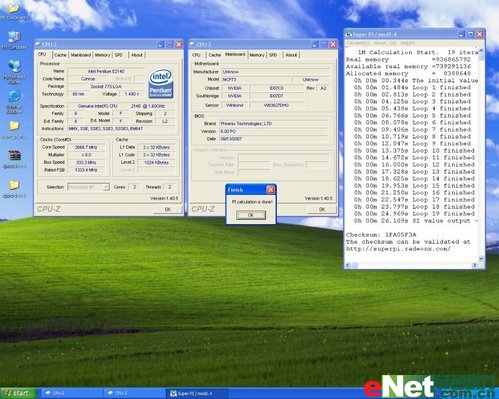Click the Sensor value Winbond
The image size is (499, 399).
235,105
